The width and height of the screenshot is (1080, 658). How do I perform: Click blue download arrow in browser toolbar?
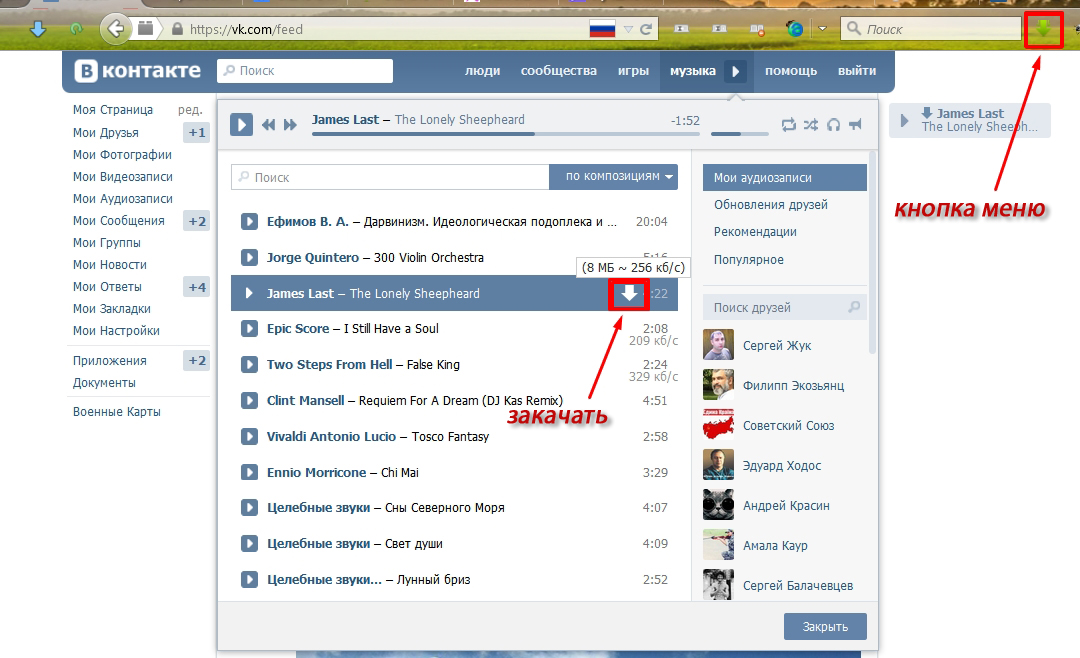(38, 29)
